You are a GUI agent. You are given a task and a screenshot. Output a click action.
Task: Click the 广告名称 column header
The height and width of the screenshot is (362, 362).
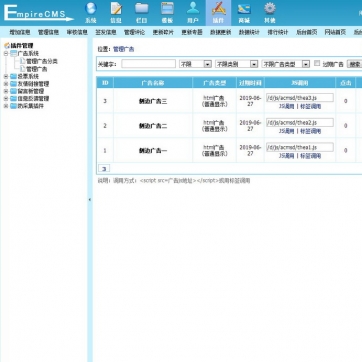click(x=153, y=83)
